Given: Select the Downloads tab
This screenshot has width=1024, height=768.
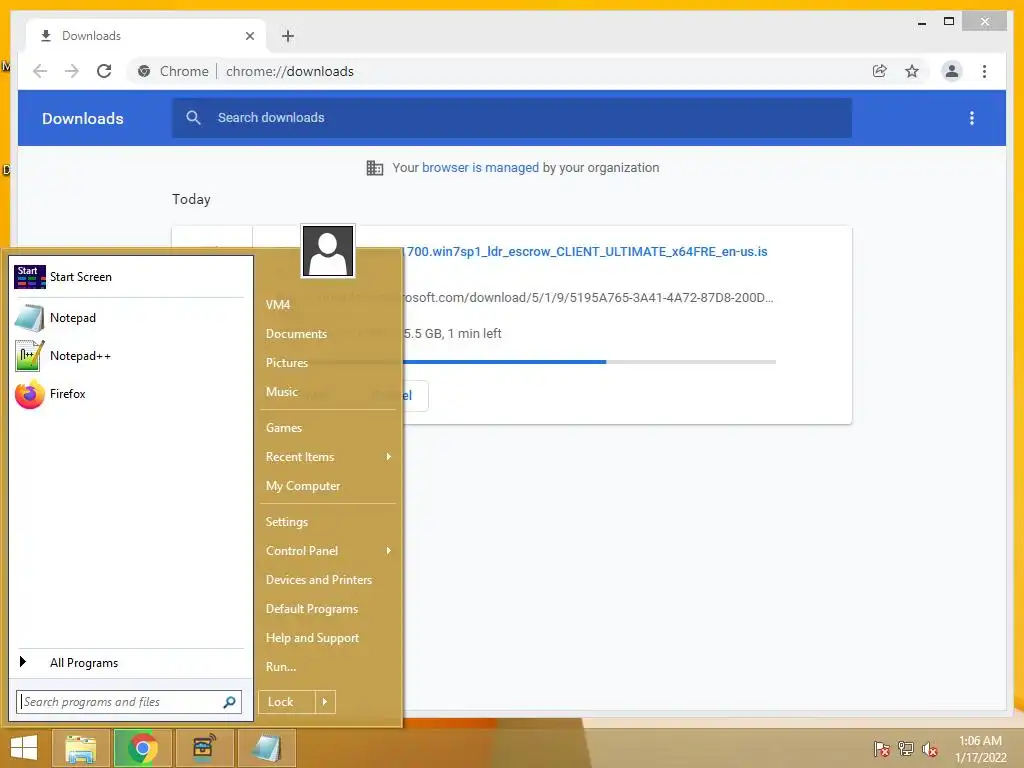Looking at the screenshot, I should [x=146, y=36].
